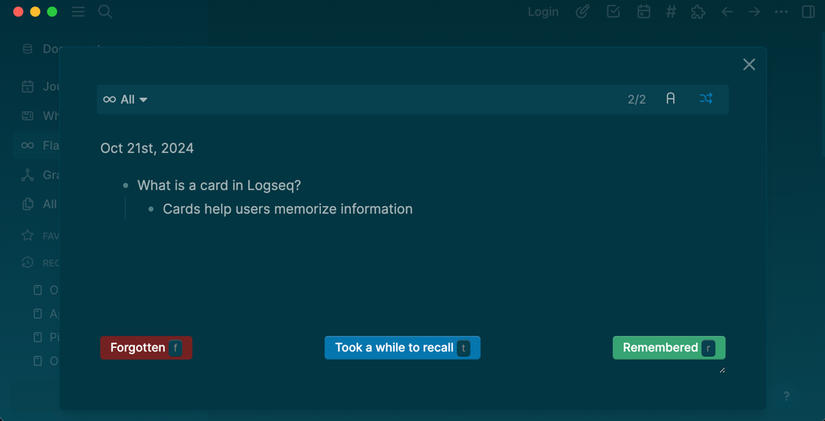Click the Login link

click(x=543, y=12)
